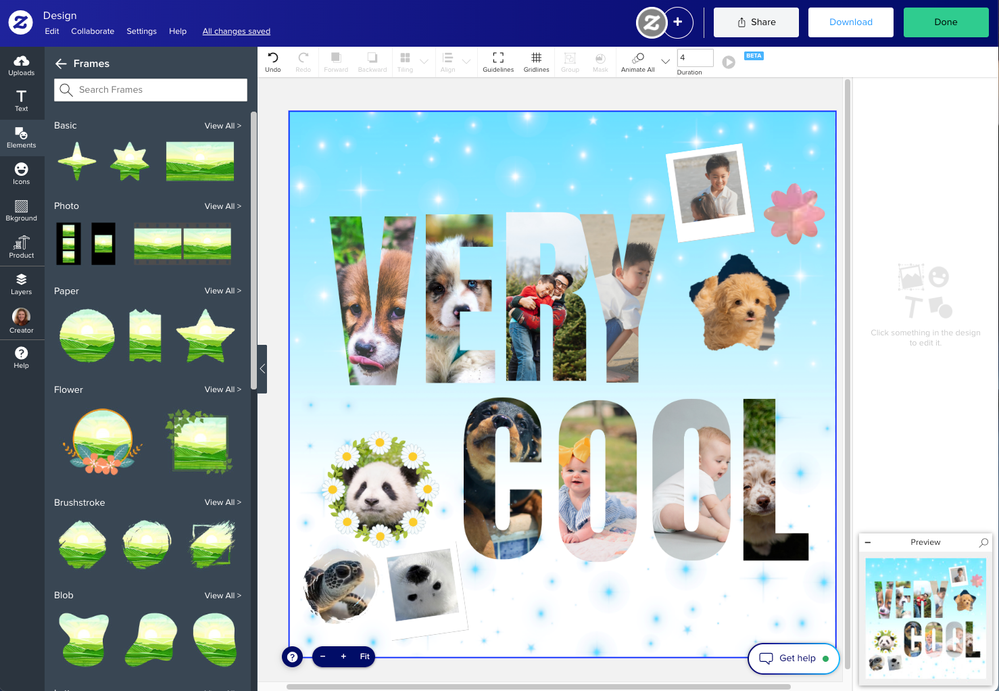This screenshot has height=691, width=999.
Task: View All Blob frames
Action: pyautogui.click(x=222, y=595)
